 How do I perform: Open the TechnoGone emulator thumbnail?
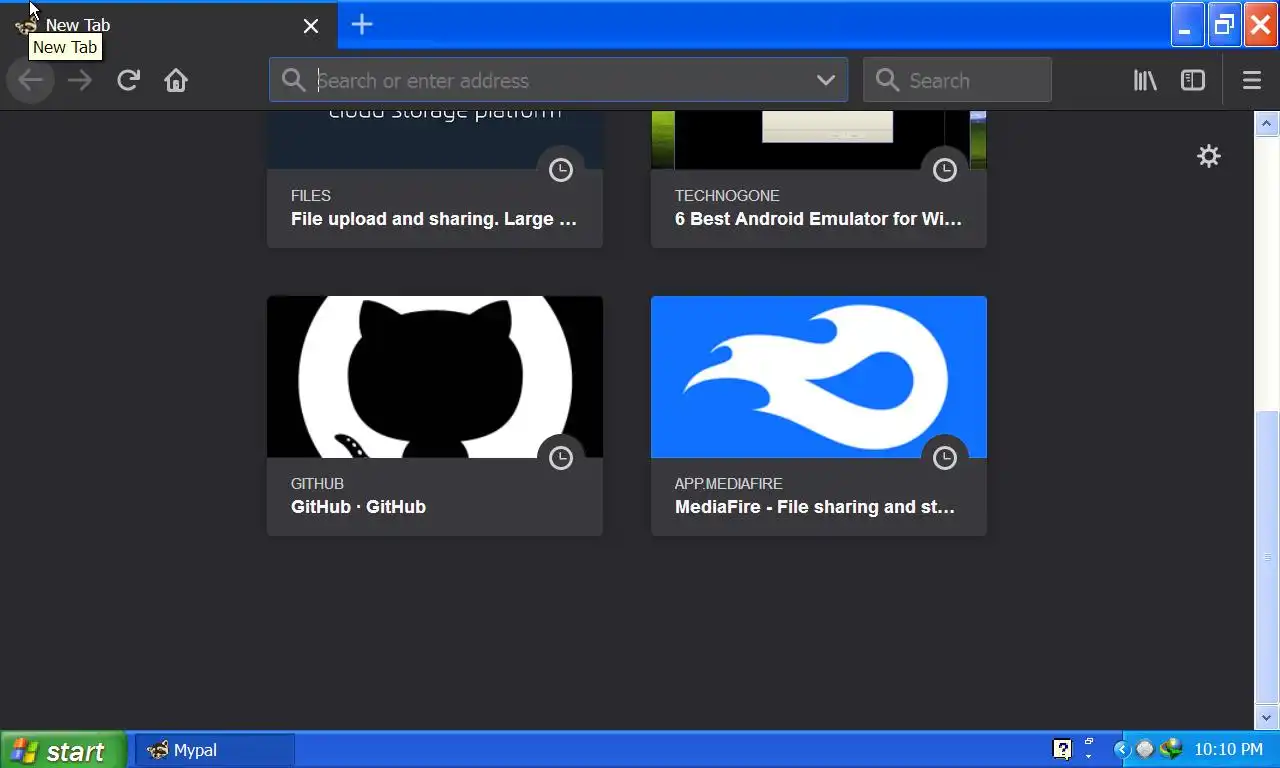(819, 140)
